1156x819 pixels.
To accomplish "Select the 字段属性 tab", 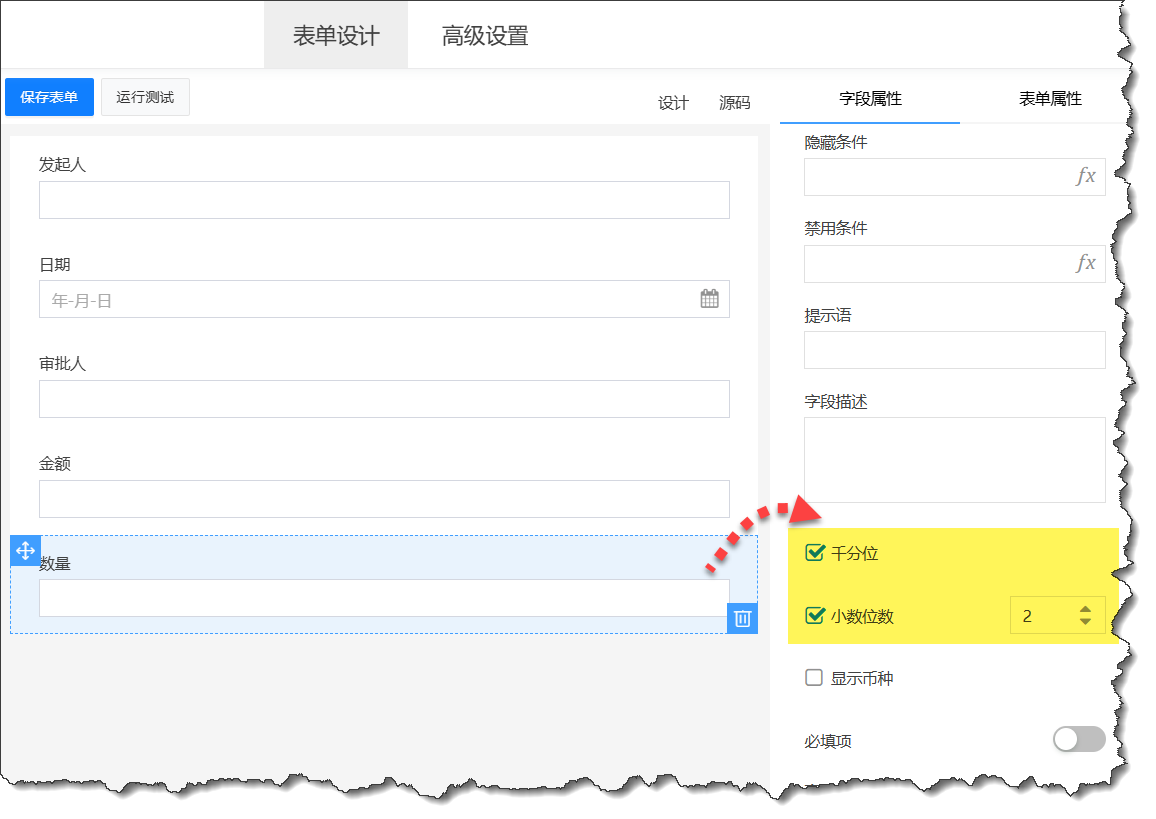I will point(870,99).
